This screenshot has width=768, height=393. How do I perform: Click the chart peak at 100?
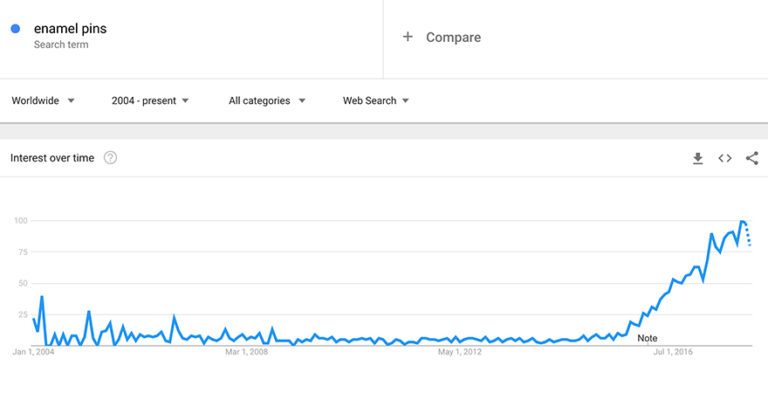coord(743,221)
